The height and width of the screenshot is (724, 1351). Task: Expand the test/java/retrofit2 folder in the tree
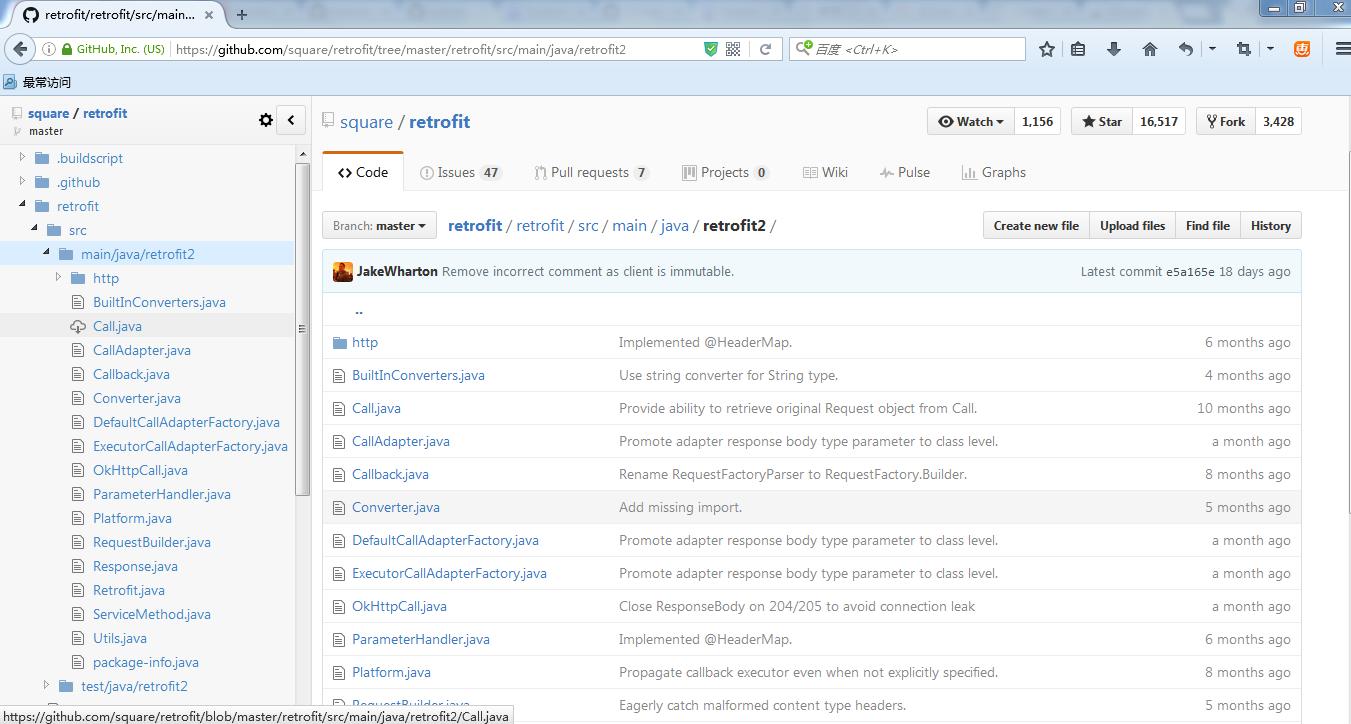(x=46, y=685)
